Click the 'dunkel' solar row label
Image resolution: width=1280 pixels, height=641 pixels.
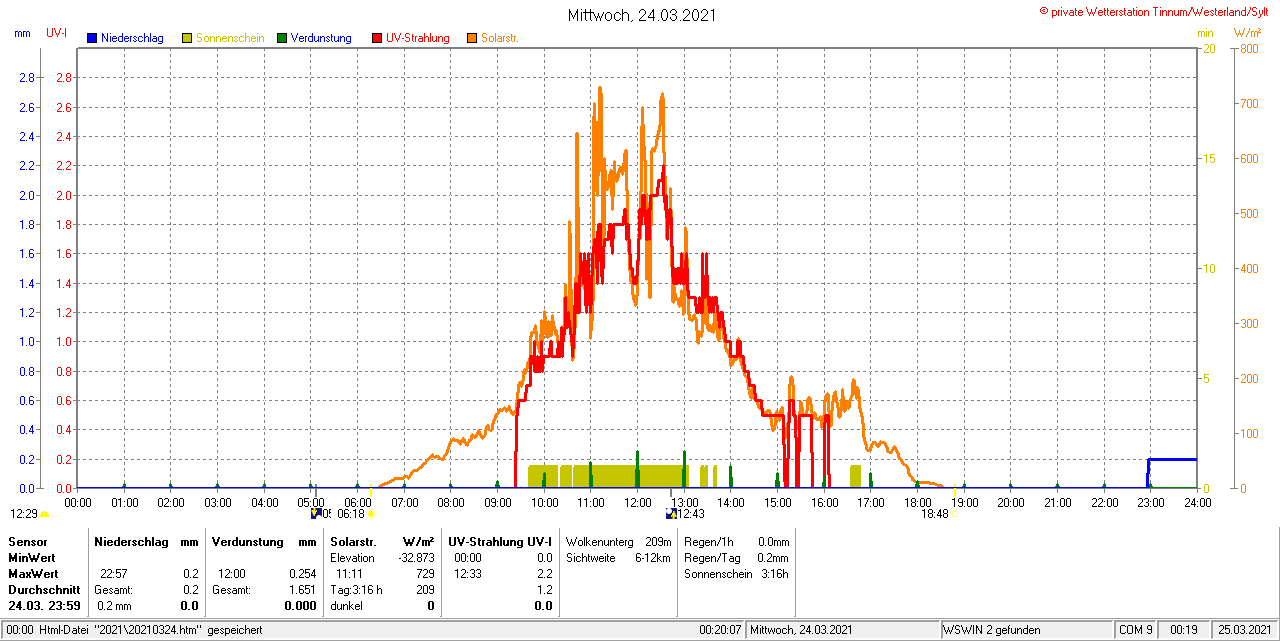tap(346, 606)
